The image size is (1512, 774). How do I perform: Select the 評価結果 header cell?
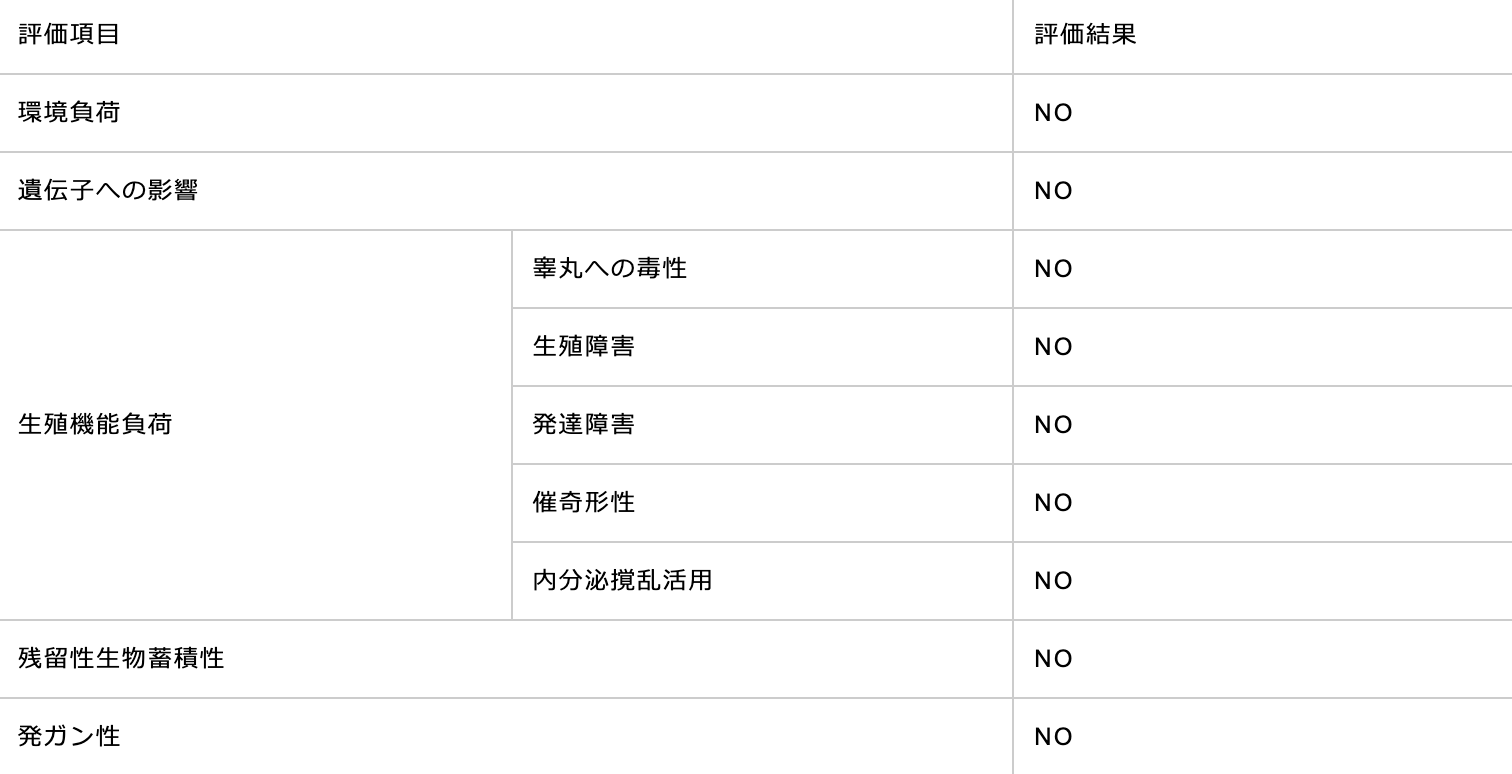1263,36
